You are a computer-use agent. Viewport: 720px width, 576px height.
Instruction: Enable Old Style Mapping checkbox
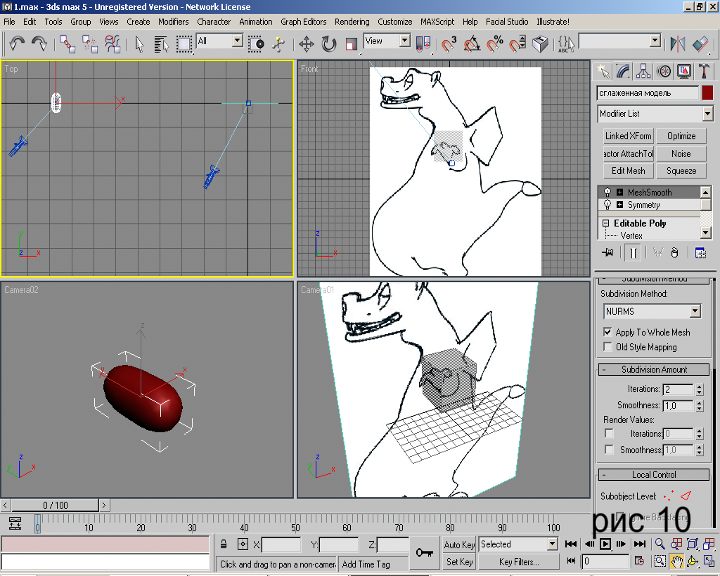(x=607, y=347)
